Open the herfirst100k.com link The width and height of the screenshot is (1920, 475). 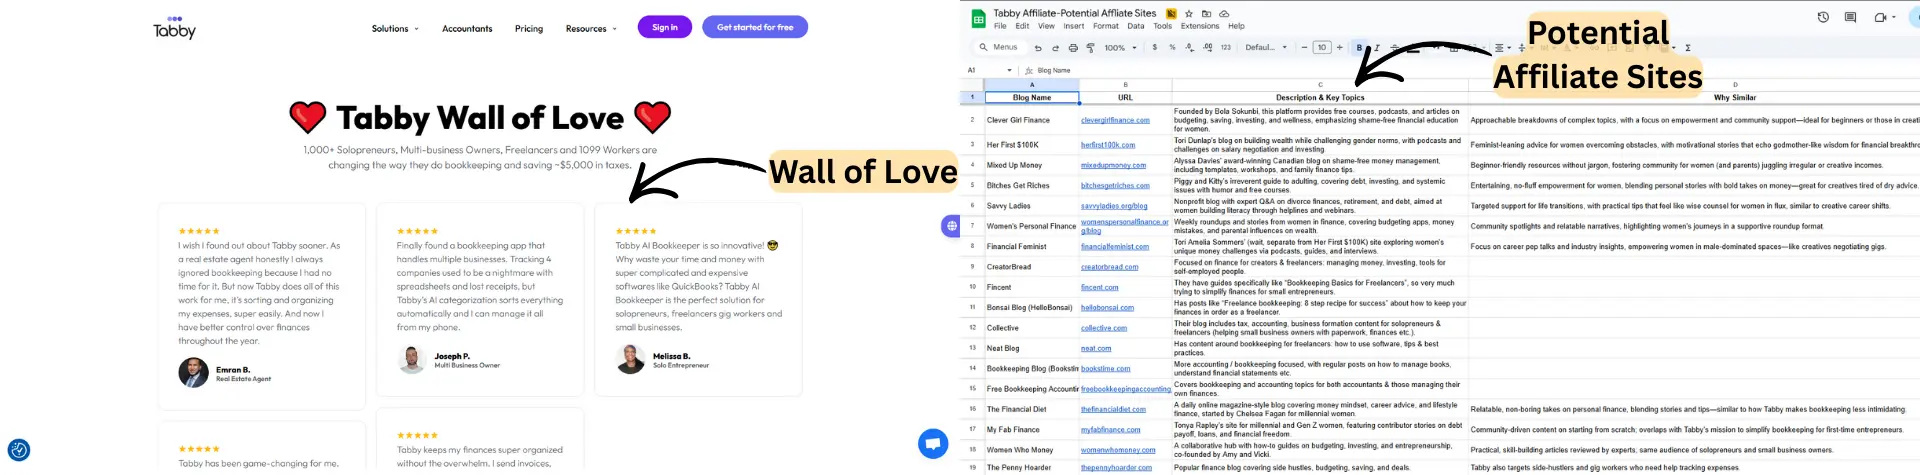coord(1108,145)
